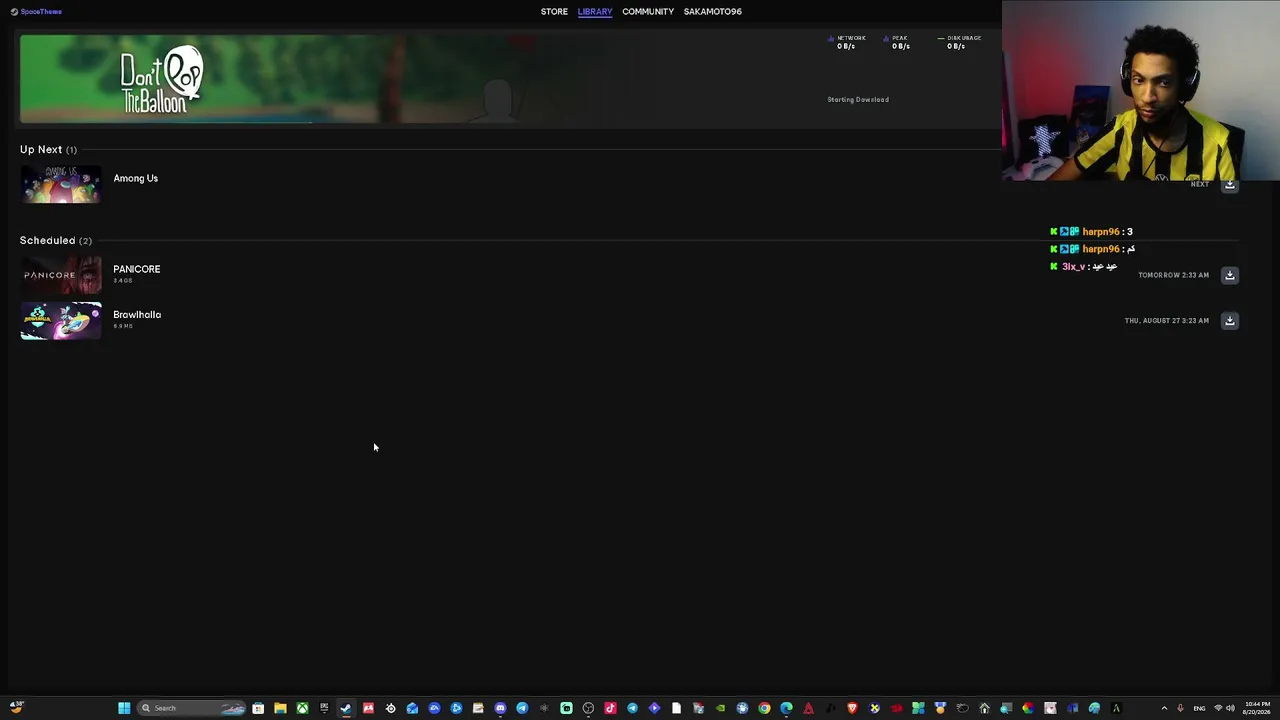1280x720 pixels.
Task: Click the taskbar Search box
Action: 192,708
